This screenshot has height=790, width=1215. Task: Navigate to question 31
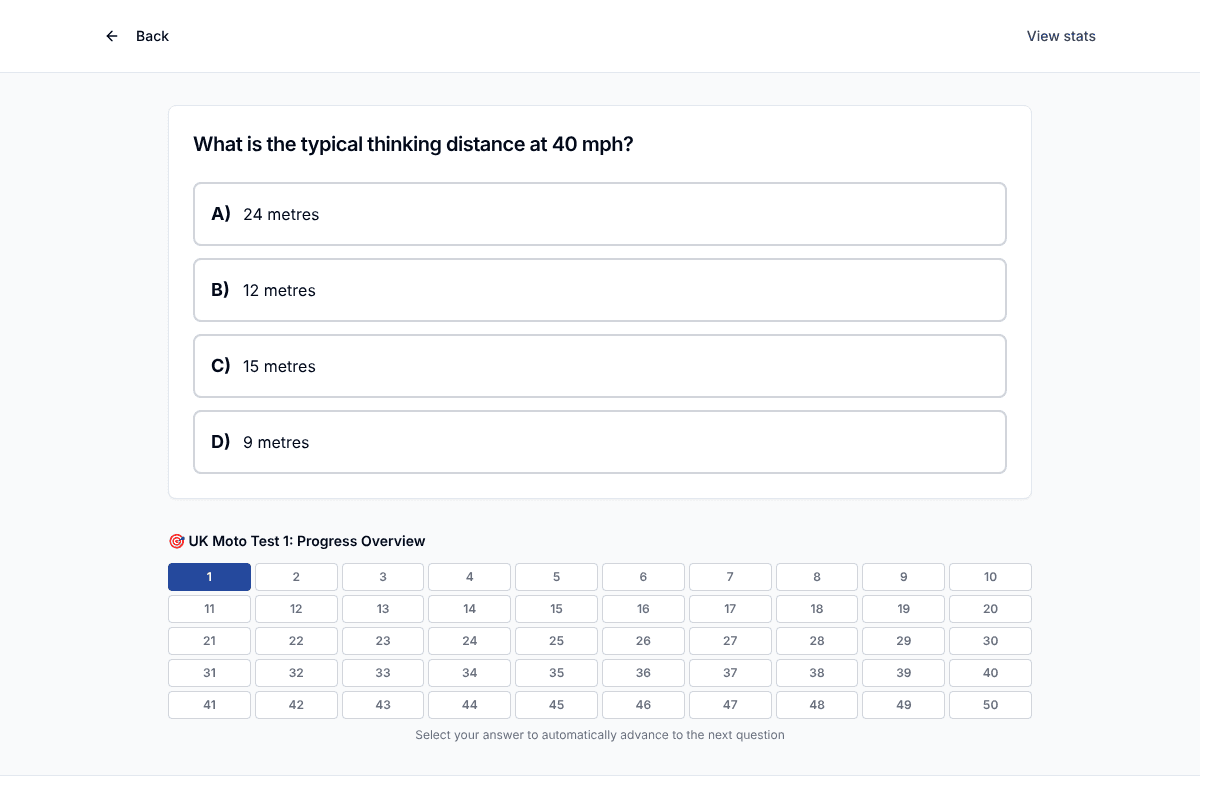coord(209,673)
